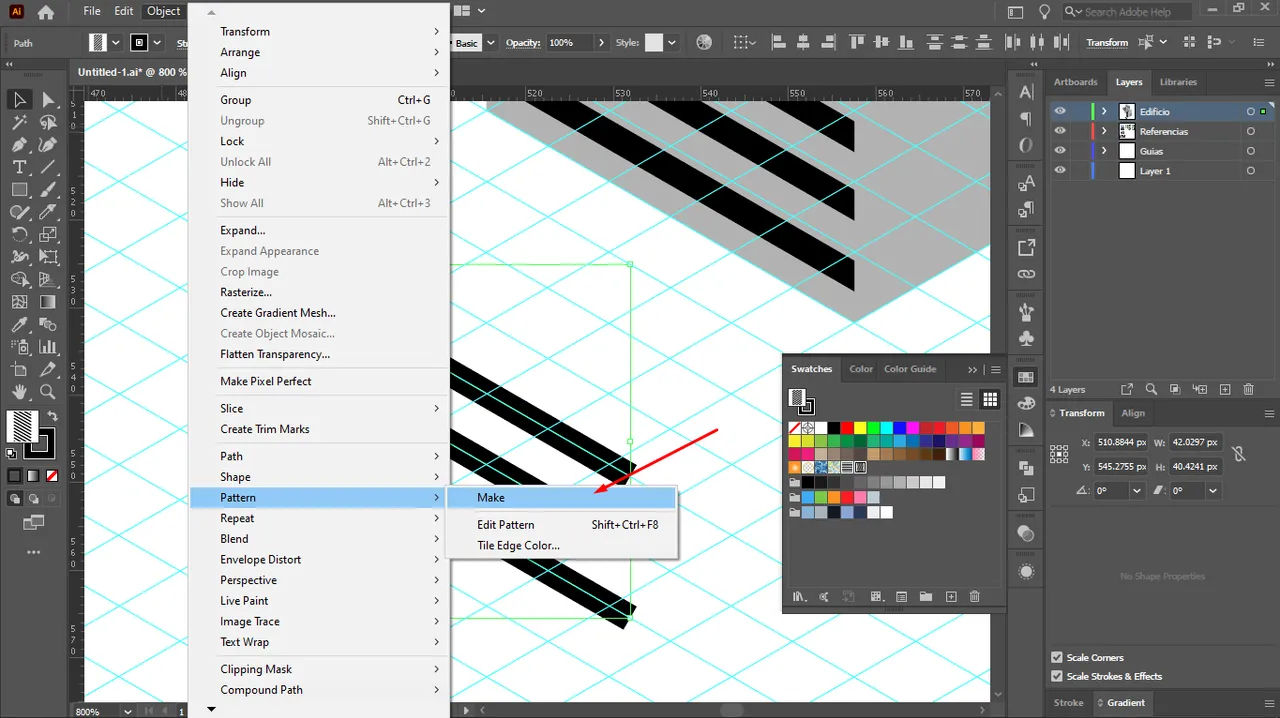Uncheck Scale Strokes & Effects checkbox
Viewport: 1280px width, 718px height.
[x=1057, y=676]
